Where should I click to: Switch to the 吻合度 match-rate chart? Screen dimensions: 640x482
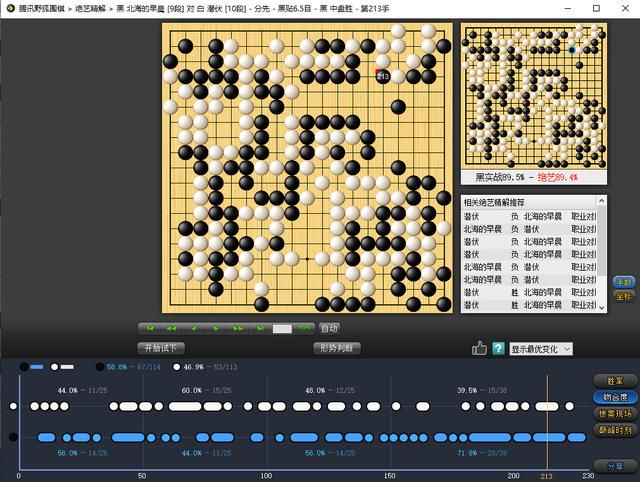(615, 397)
